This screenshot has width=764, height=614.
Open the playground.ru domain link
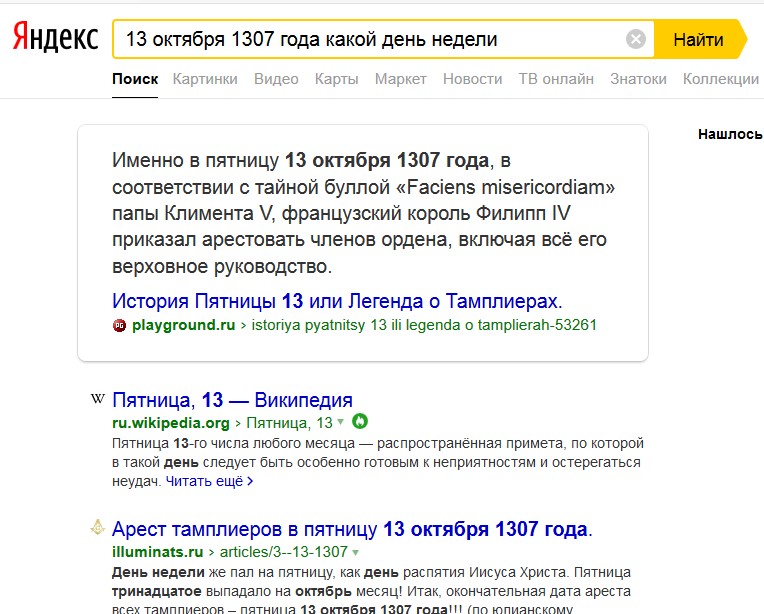[184, 325]
